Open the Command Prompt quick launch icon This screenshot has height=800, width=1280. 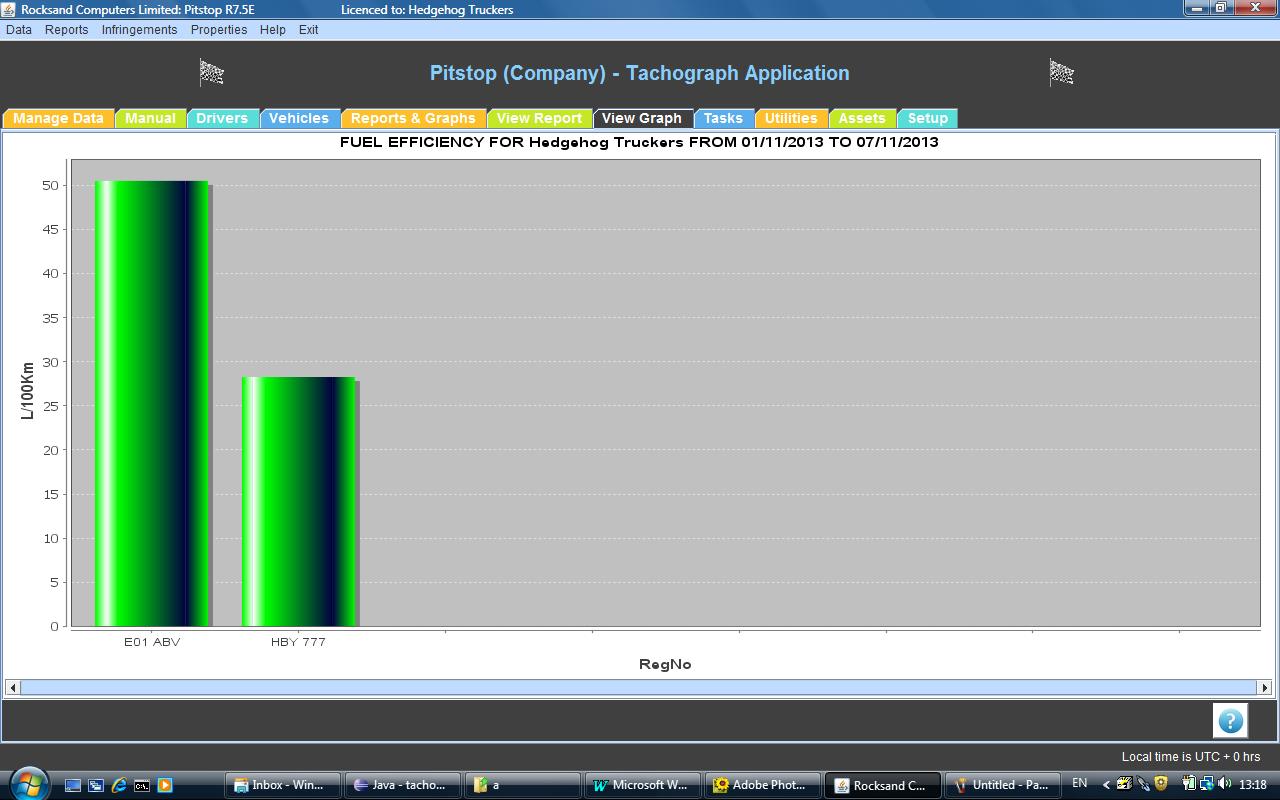(142, 785)
